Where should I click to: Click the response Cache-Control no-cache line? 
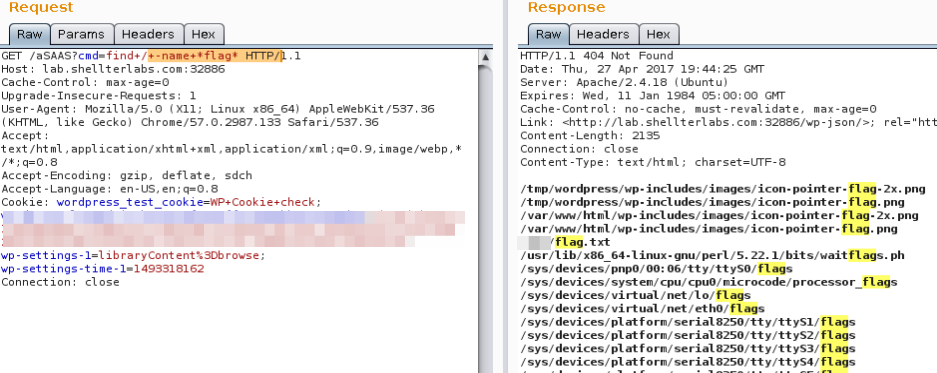[698, 109]
